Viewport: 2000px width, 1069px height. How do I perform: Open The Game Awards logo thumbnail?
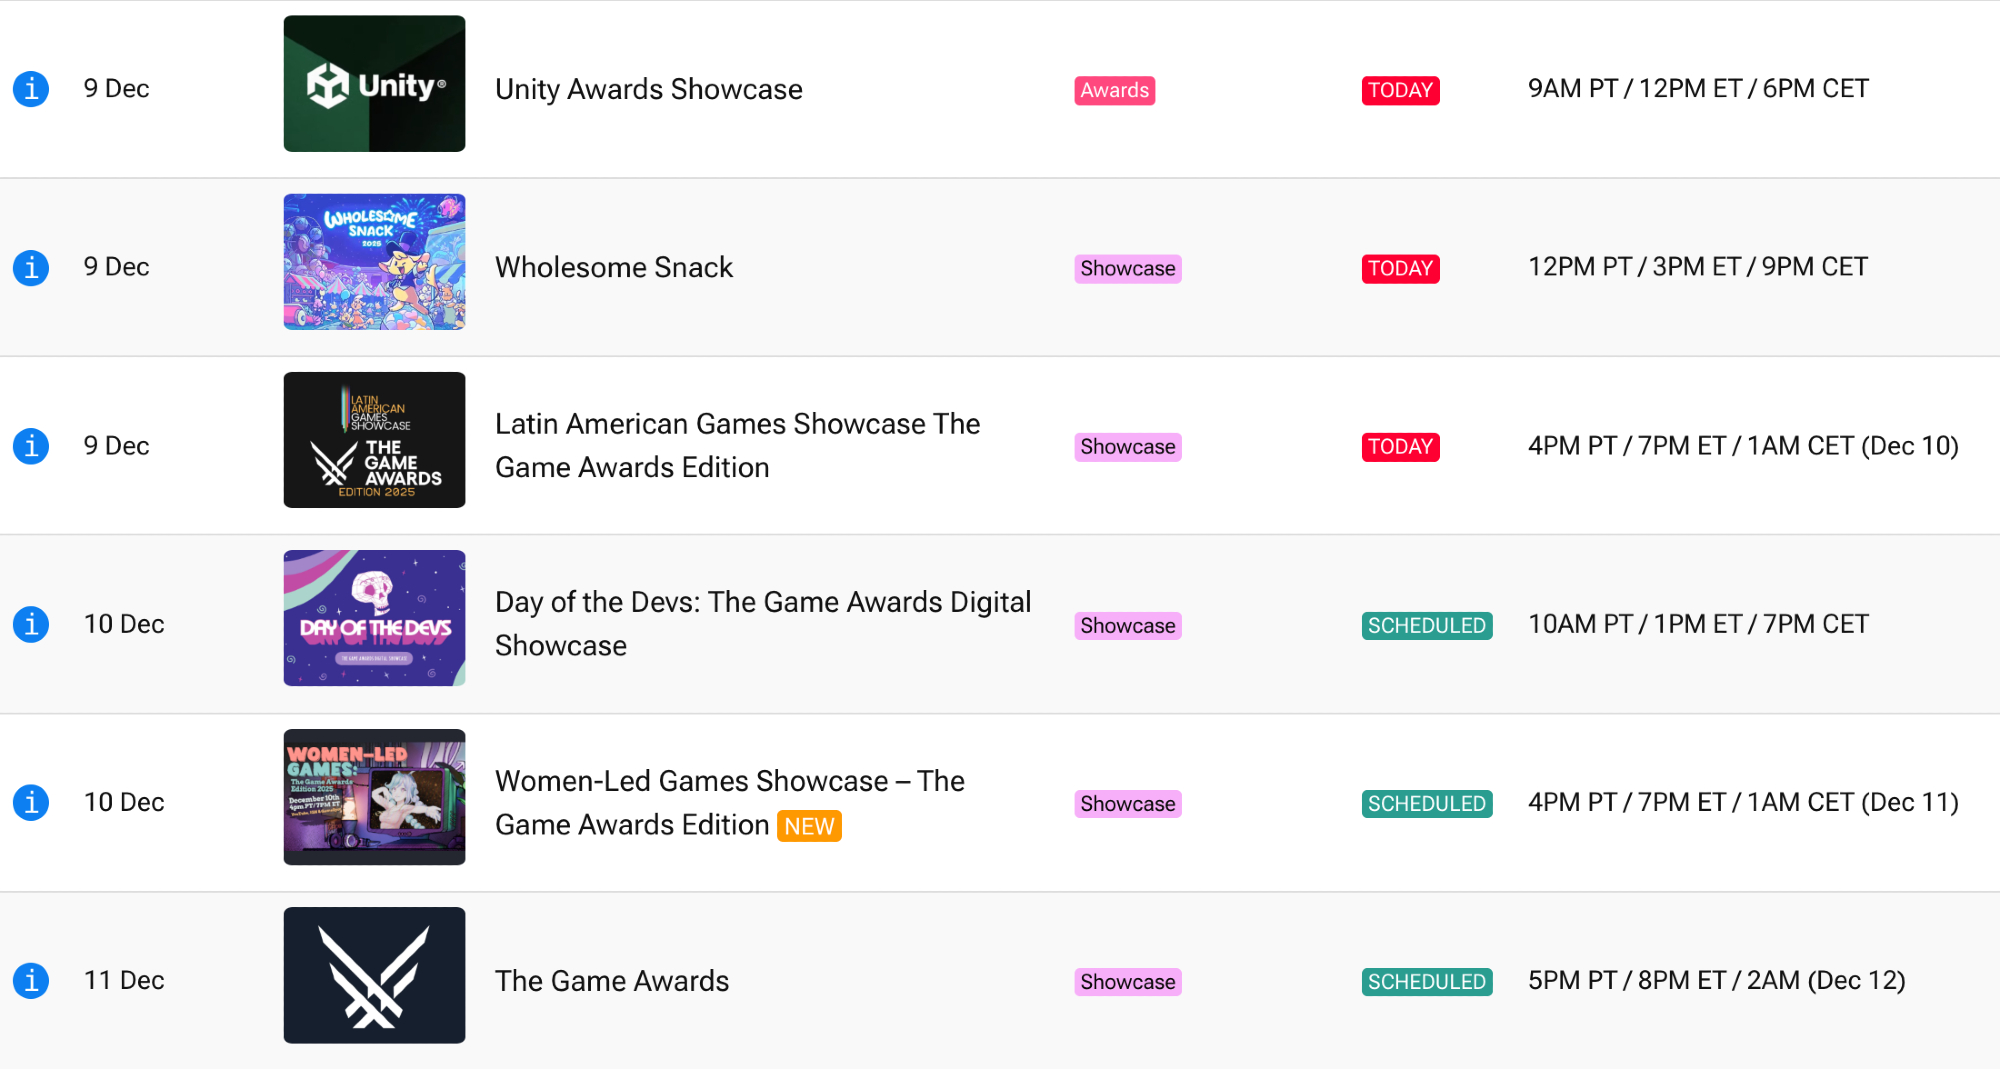pyautogui.click(x=374, y=975)
